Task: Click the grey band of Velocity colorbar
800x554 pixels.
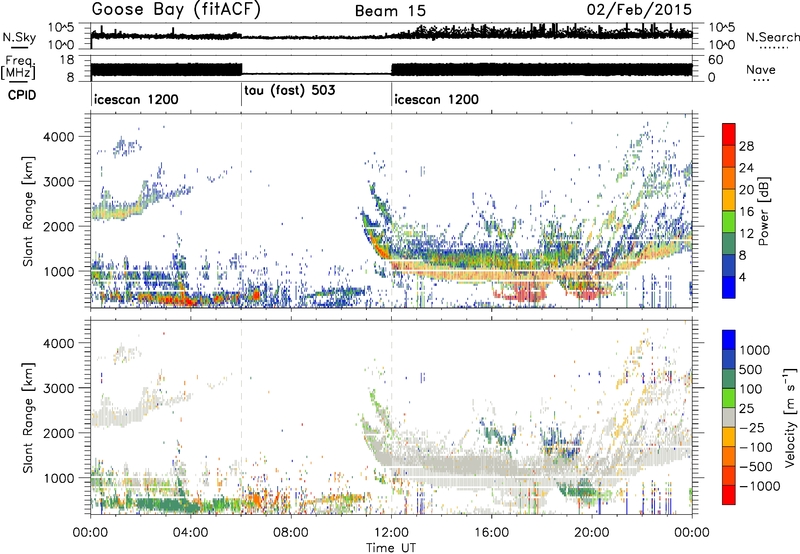Action: tap(729, 418)
